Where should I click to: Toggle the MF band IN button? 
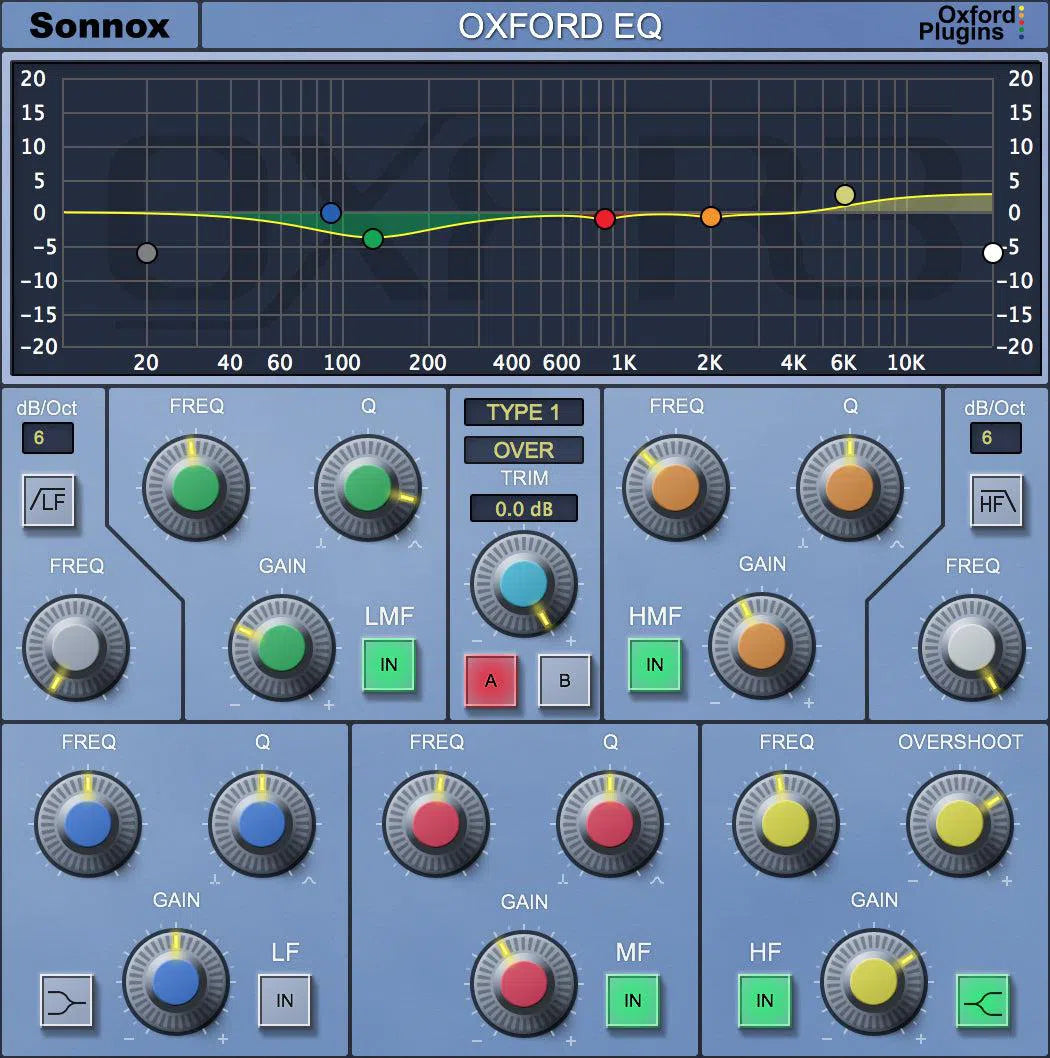click(632, 1000)
